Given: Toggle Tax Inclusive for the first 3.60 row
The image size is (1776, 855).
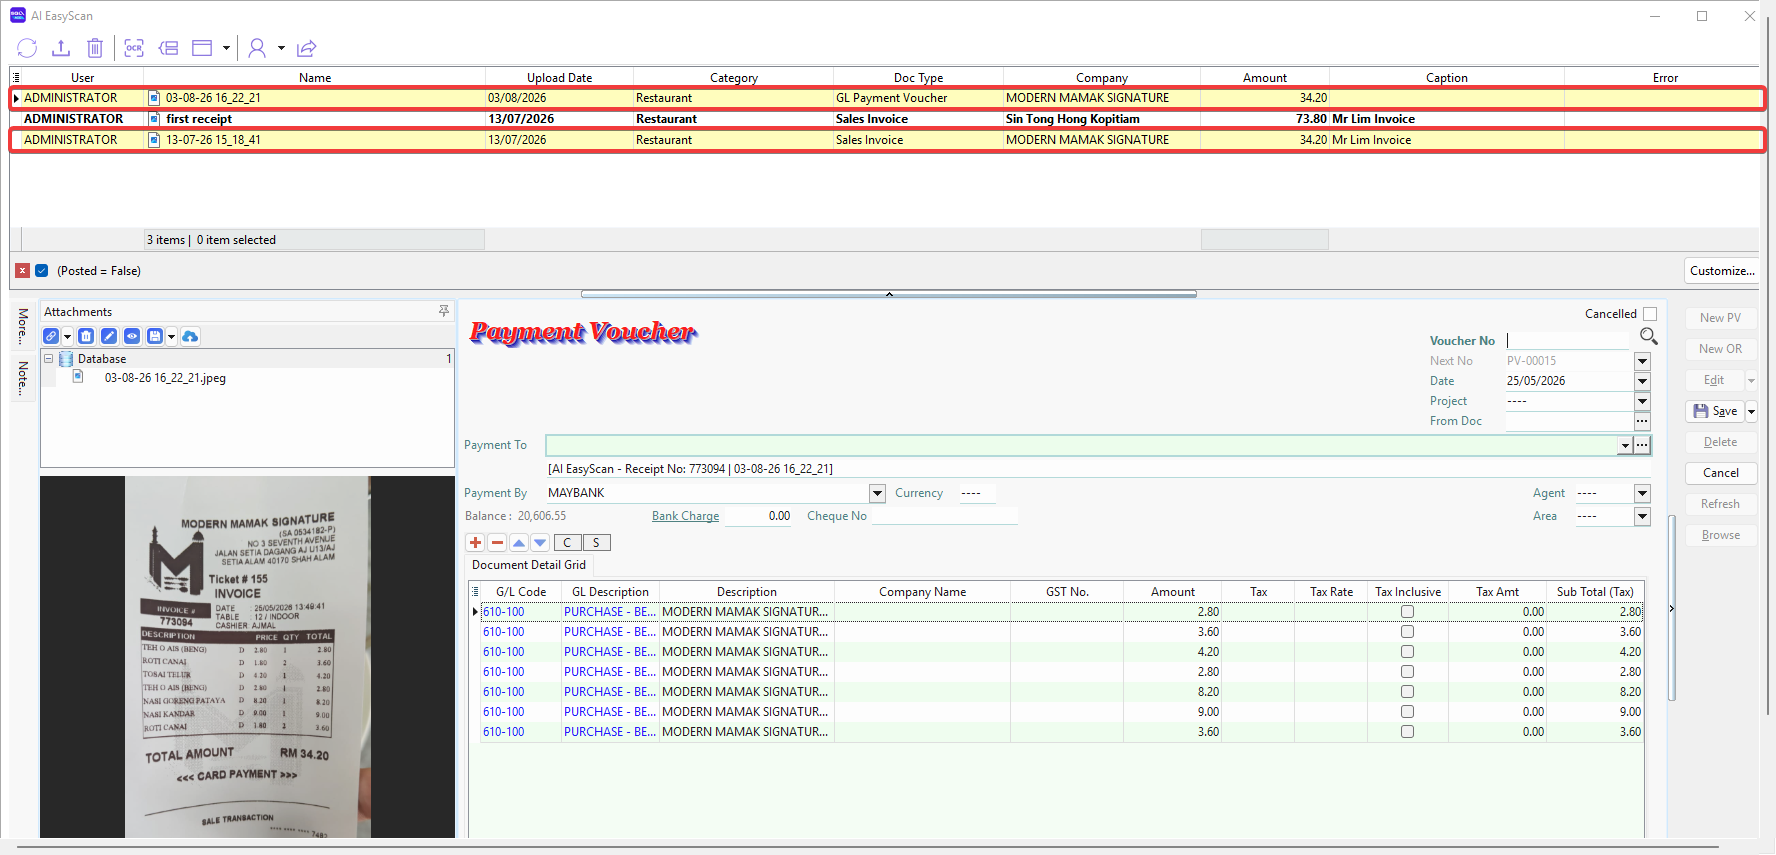Looking at the screenshot, I should 1407,632.
